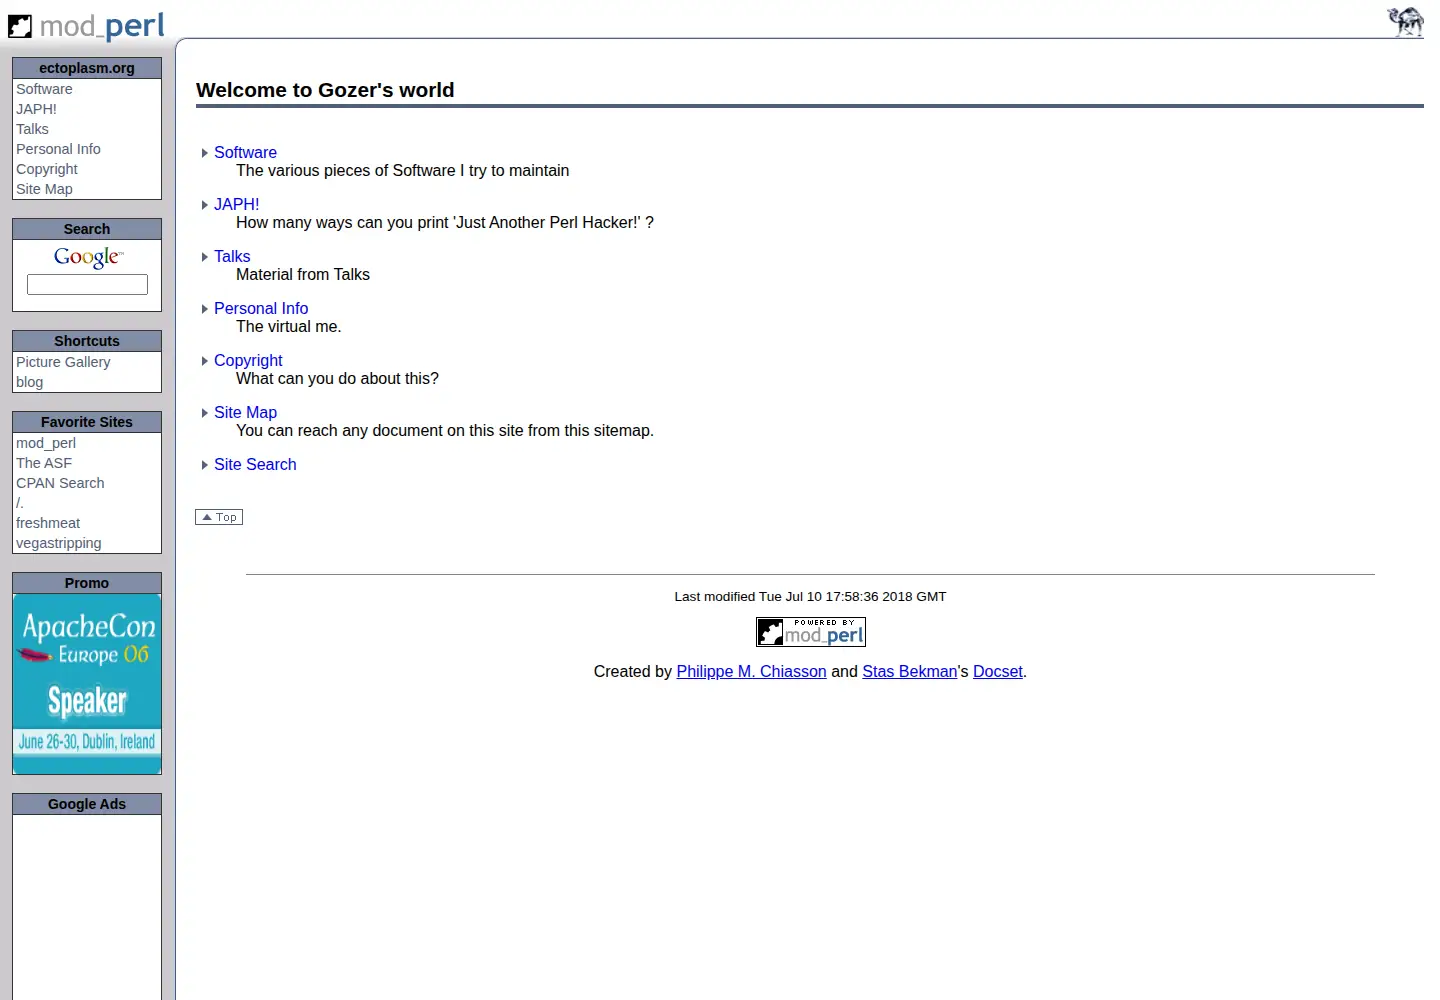Follow the Philippe M. Chiasson link
The width and height of the screenshot is (1440, 1000).
(751, 672)
